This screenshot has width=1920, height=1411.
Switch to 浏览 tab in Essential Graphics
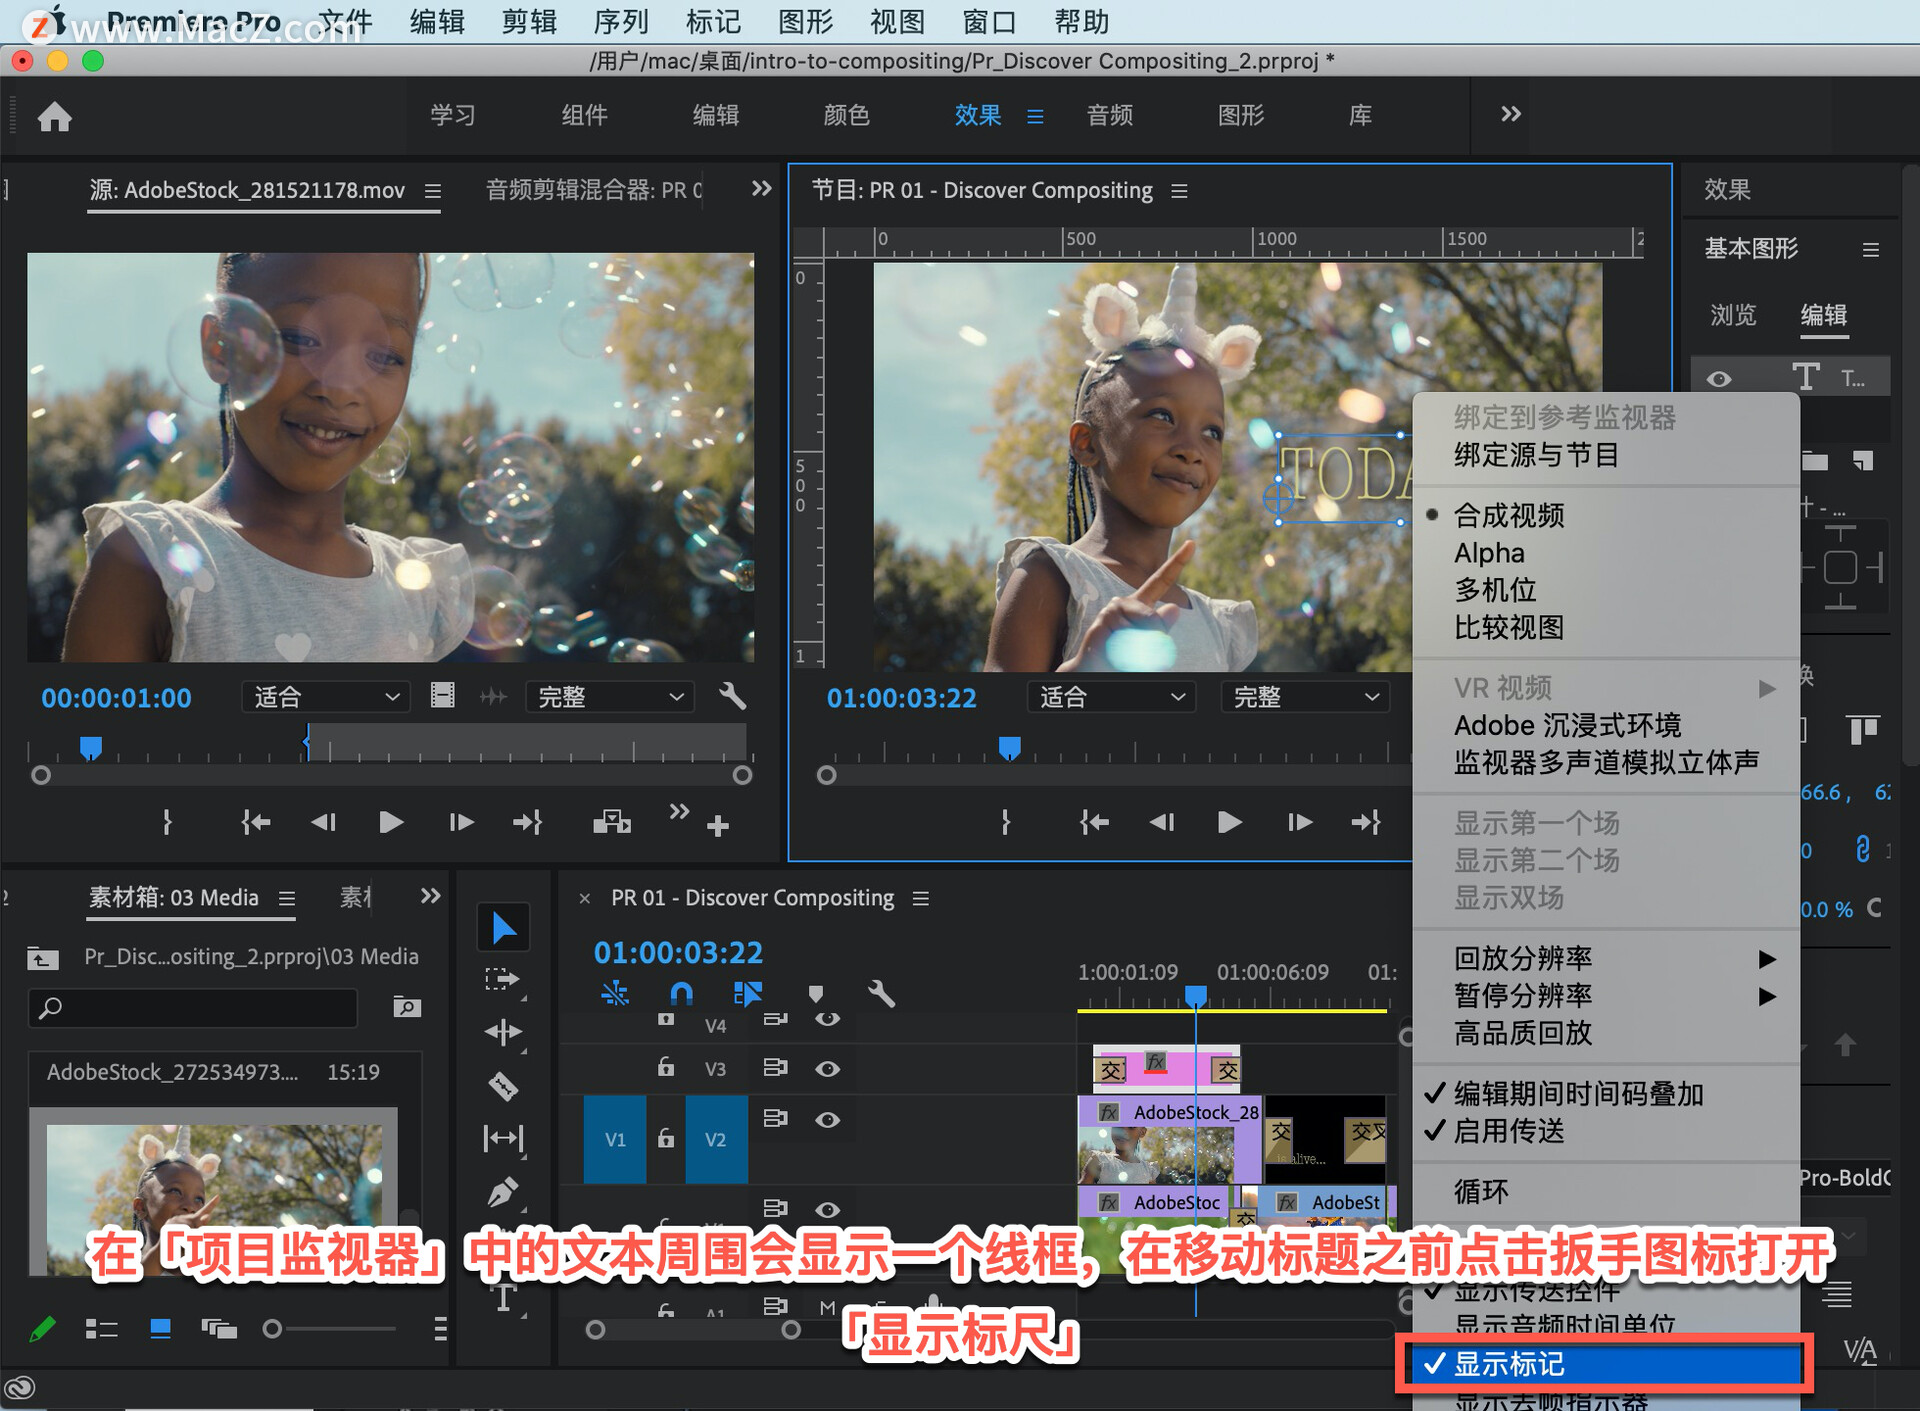click(1733, 315)
